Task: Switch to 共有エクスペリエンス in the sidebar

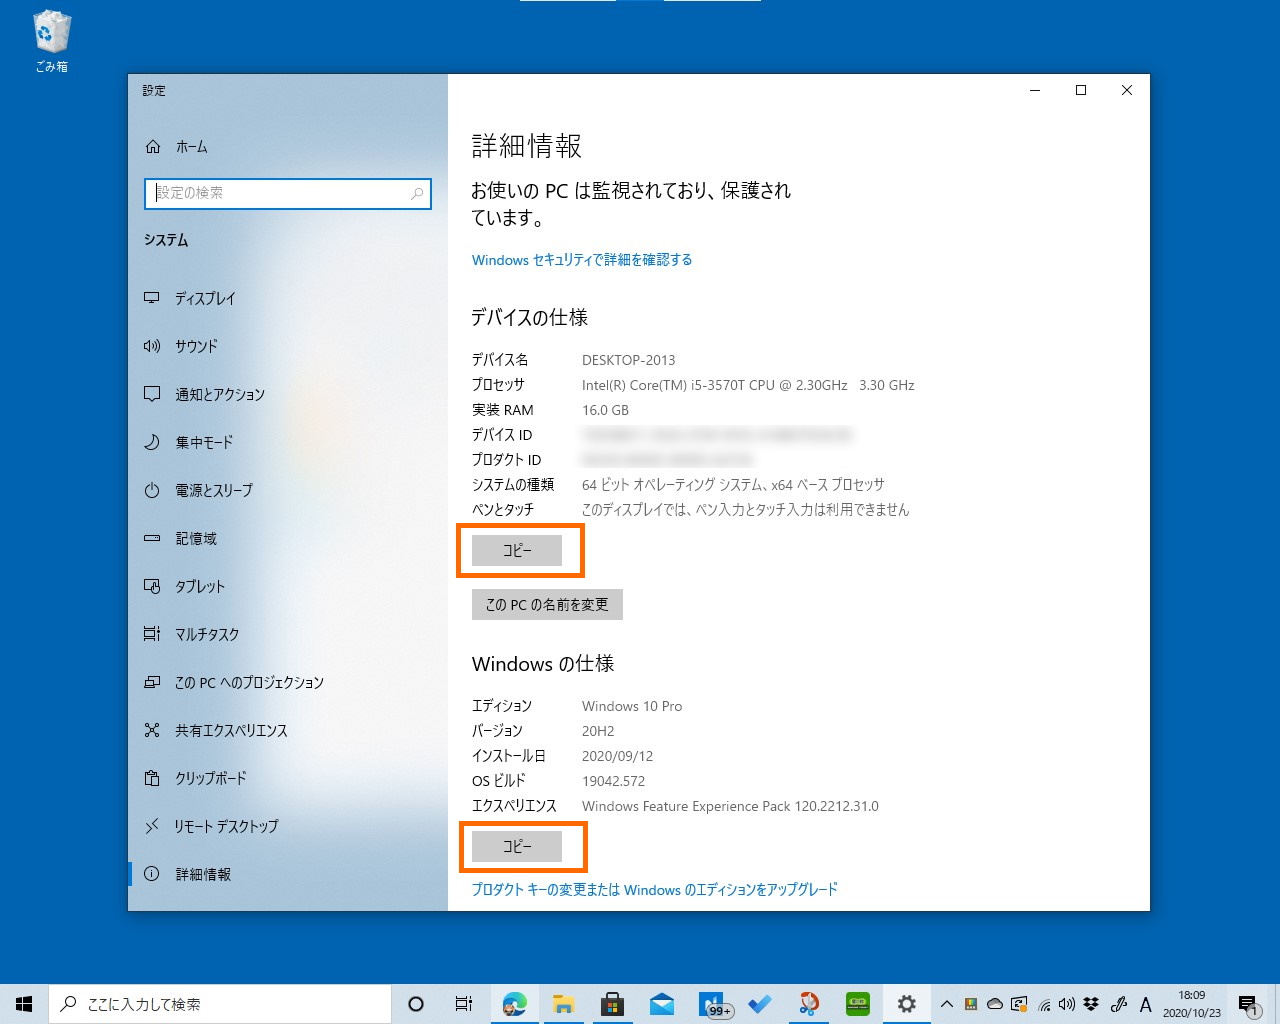Action: tap(228, 730)
